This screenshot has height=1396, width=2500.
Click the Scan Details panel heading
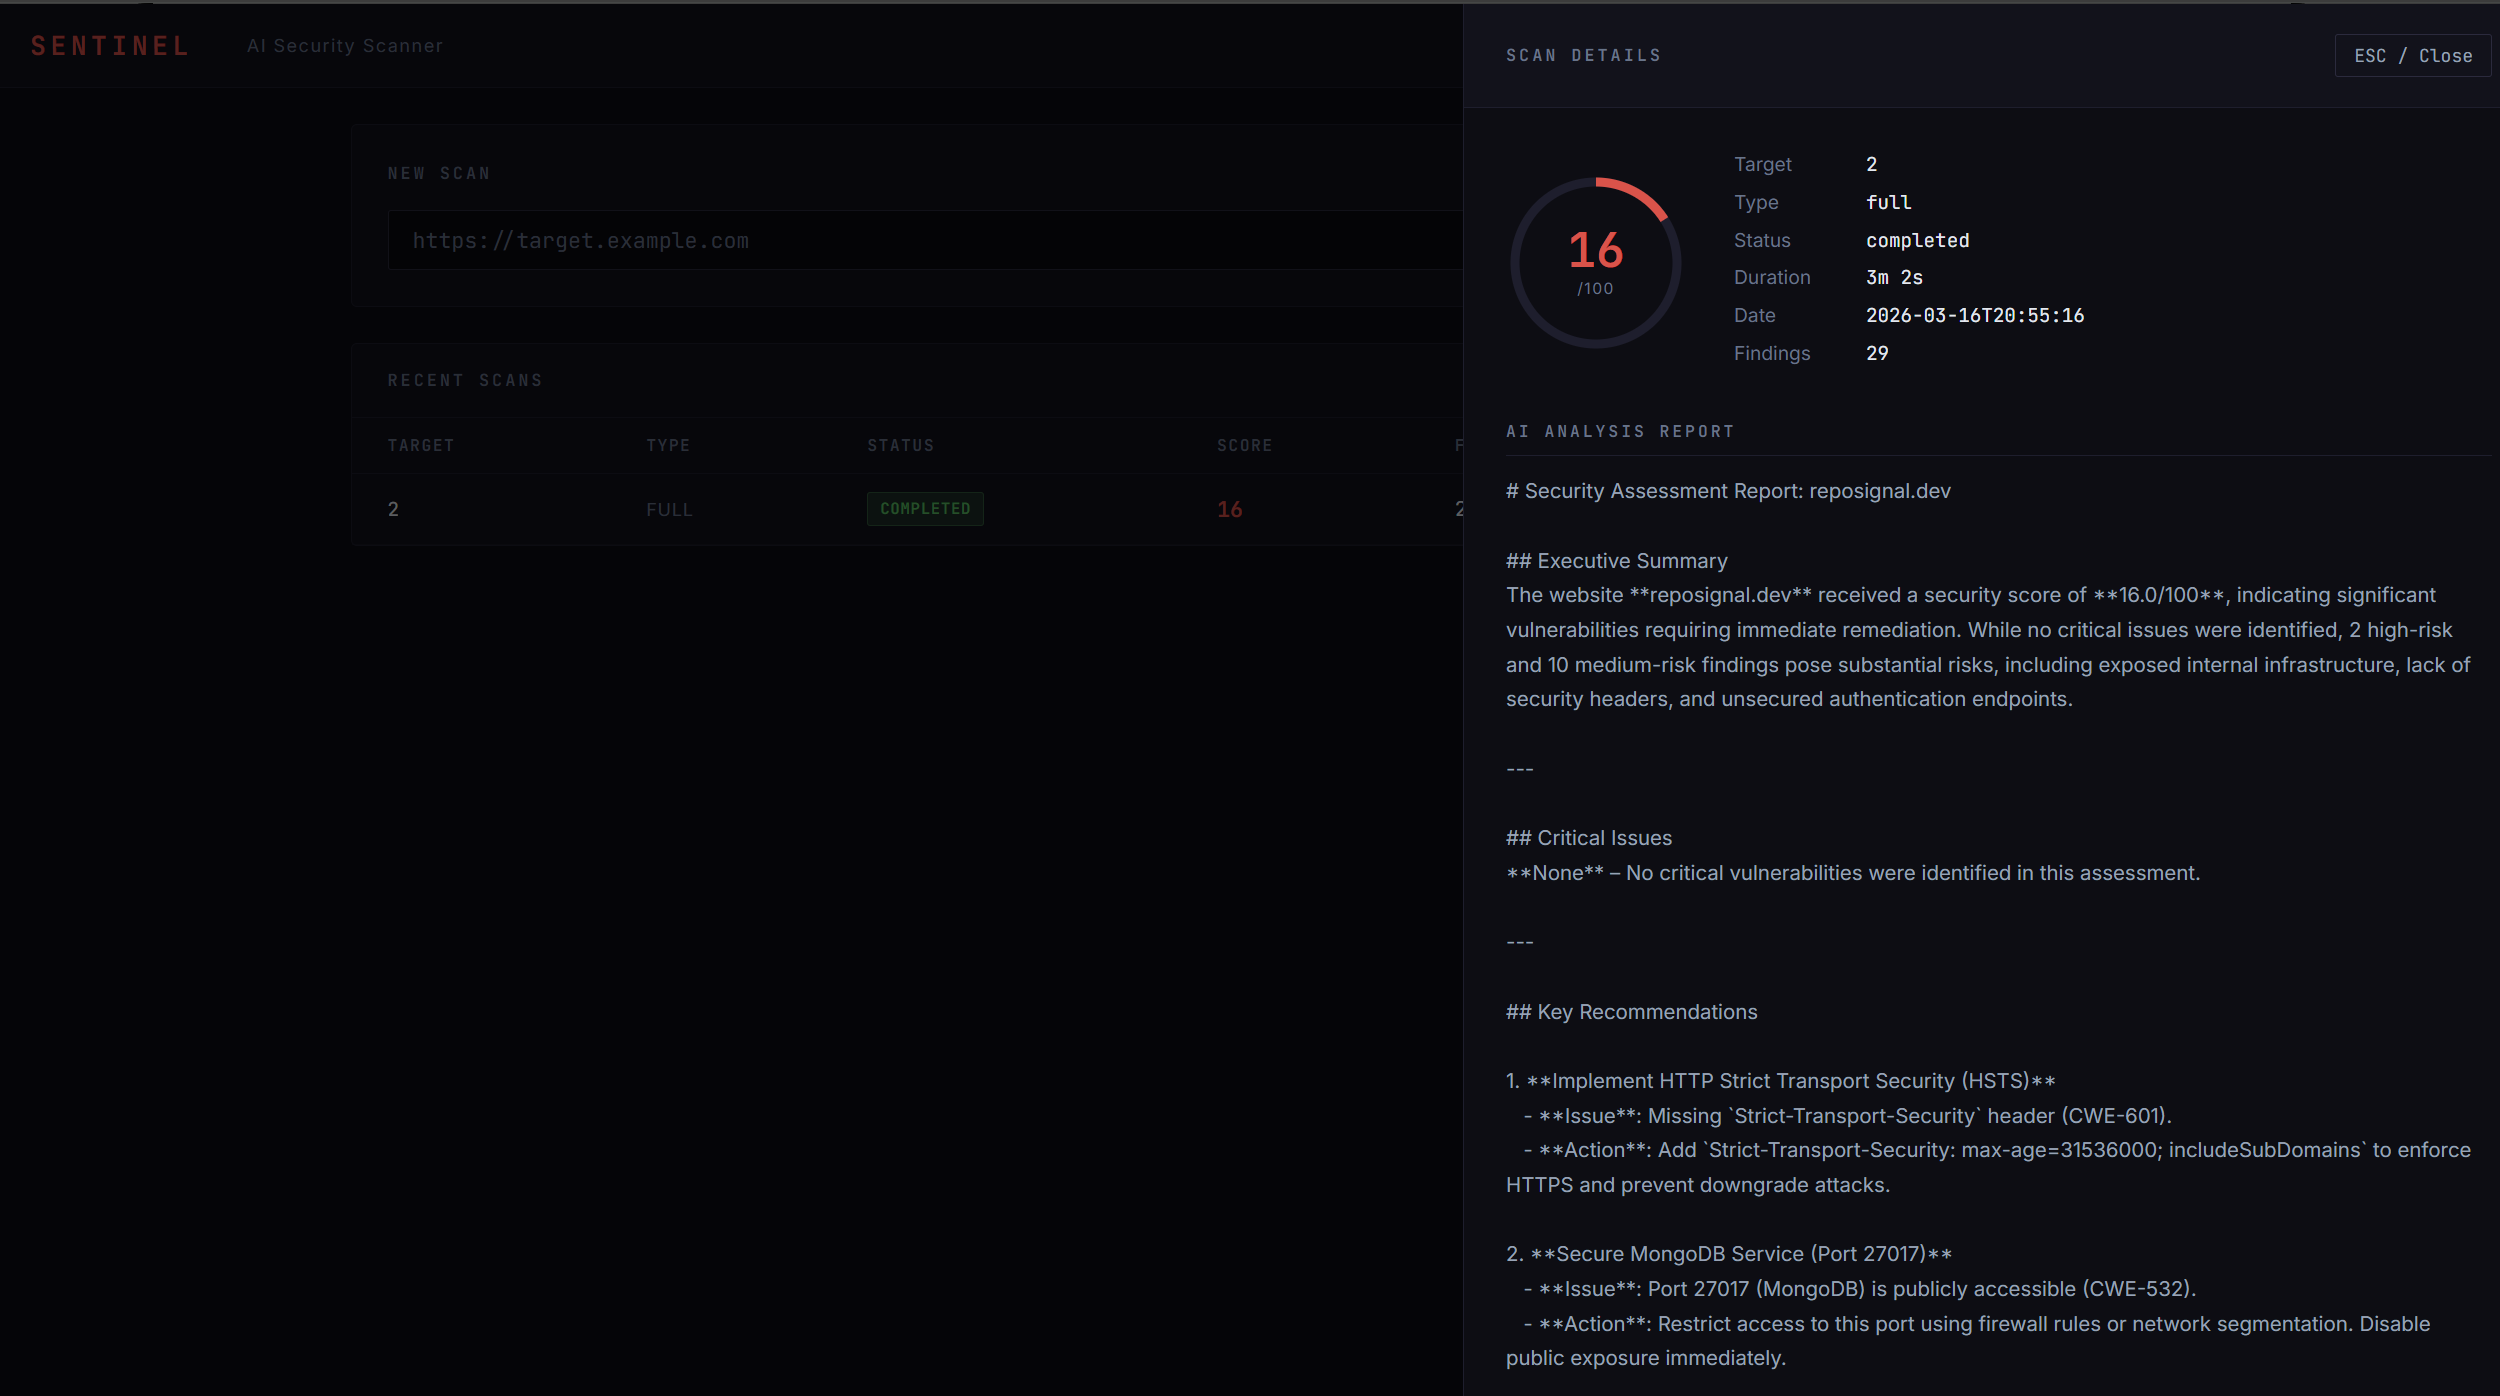point(1583,56)
